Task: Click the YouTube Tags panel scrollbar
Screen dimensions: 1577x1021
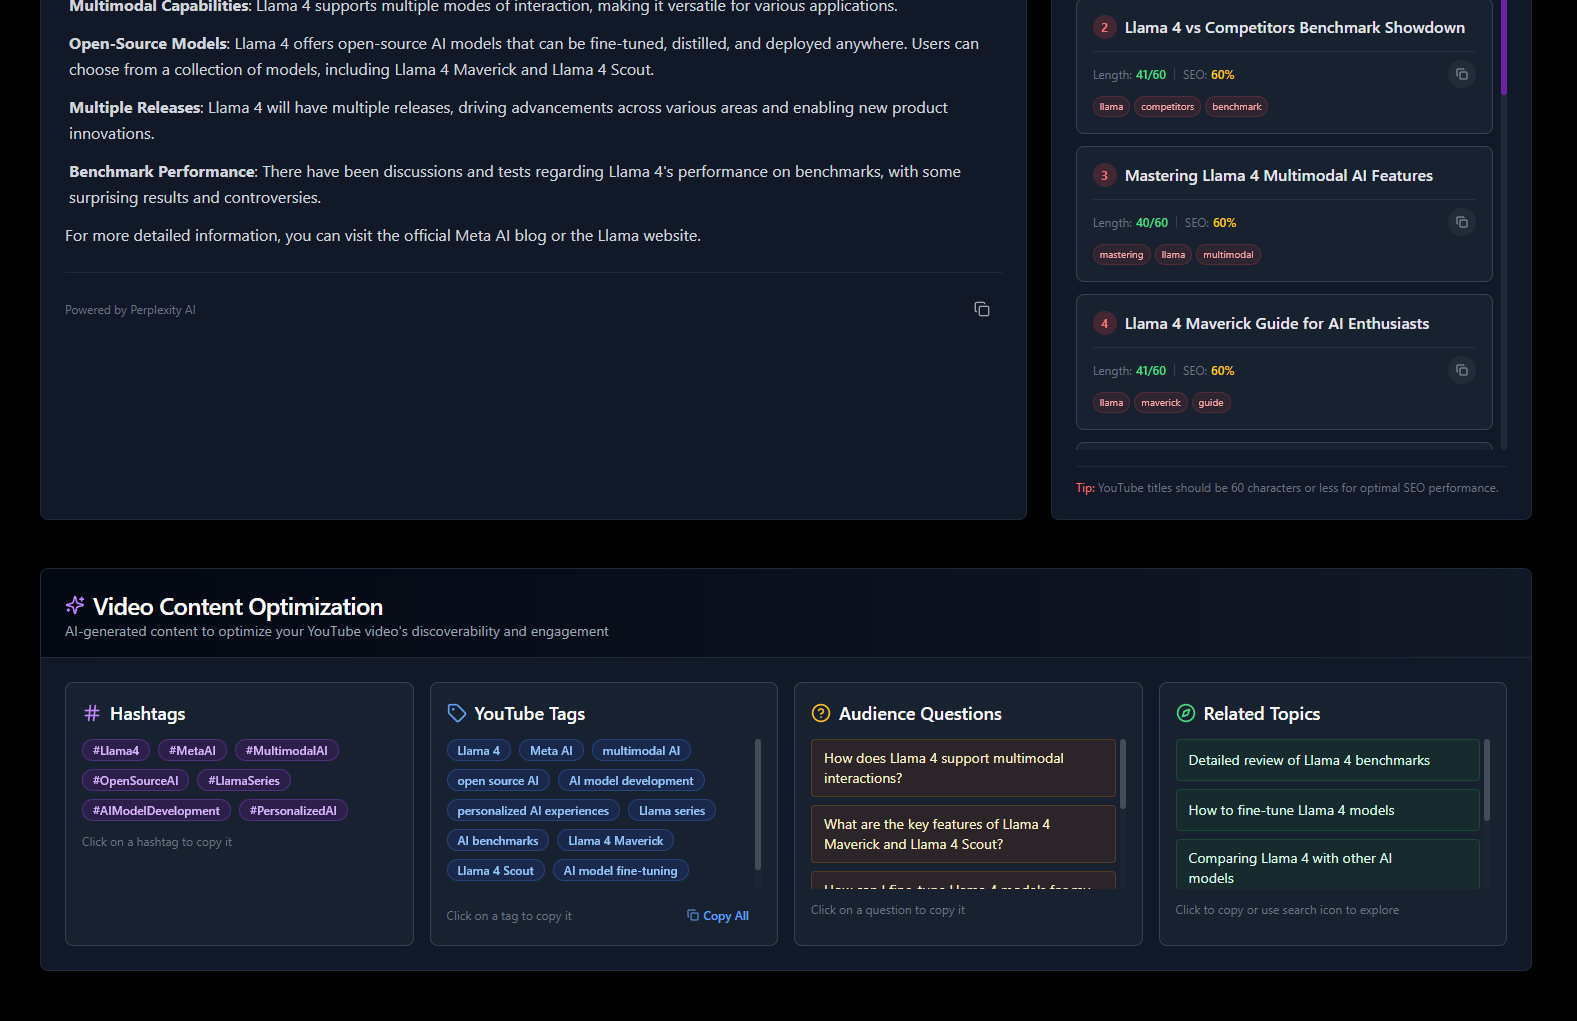Action: click(x=757, y=804)
